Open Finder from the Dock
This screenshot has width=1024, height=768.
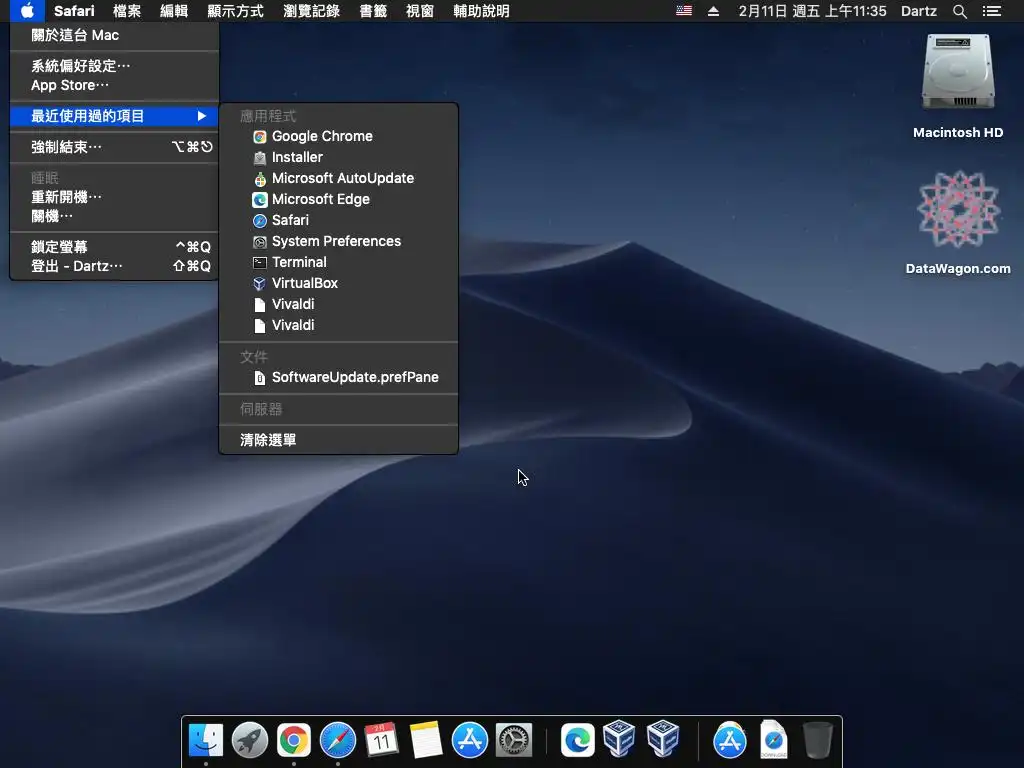pos(206,740)
